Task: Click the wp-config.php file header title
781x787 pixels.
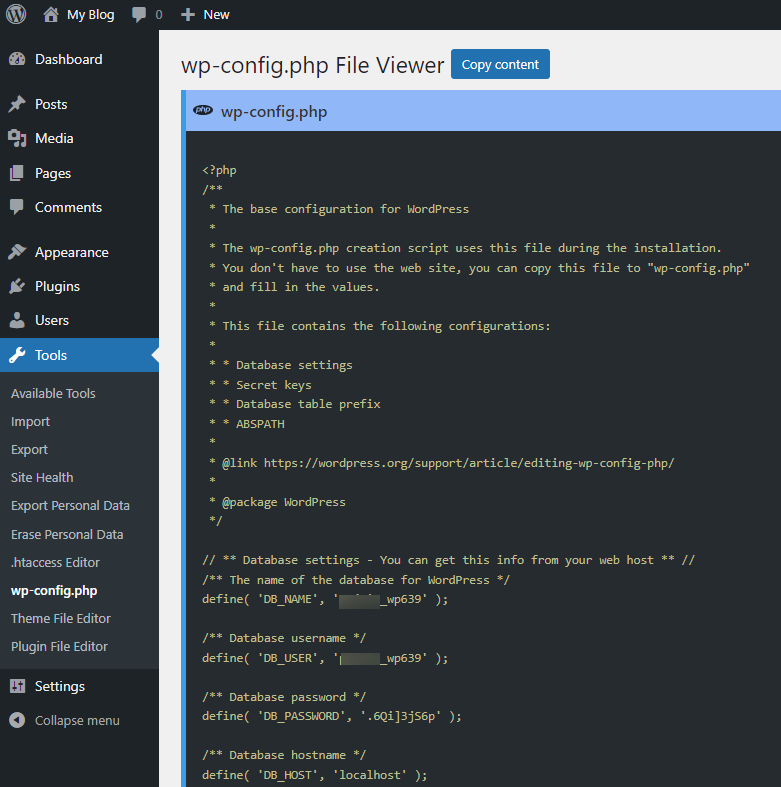Action: 274,111
